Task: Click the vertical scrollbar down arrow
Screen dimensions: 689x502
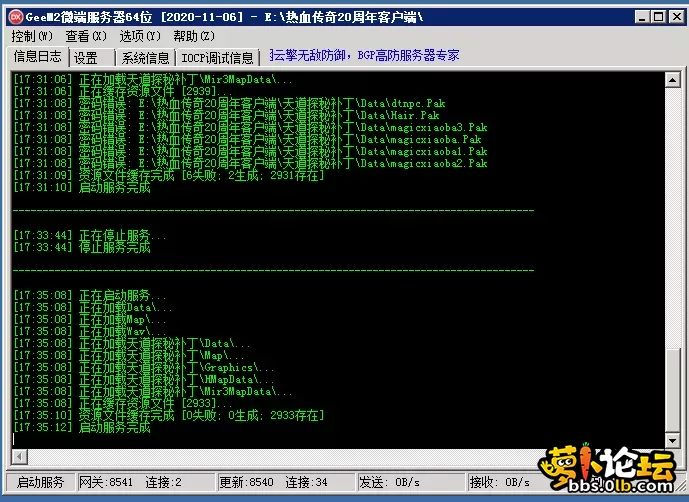Action: (672, 440)
